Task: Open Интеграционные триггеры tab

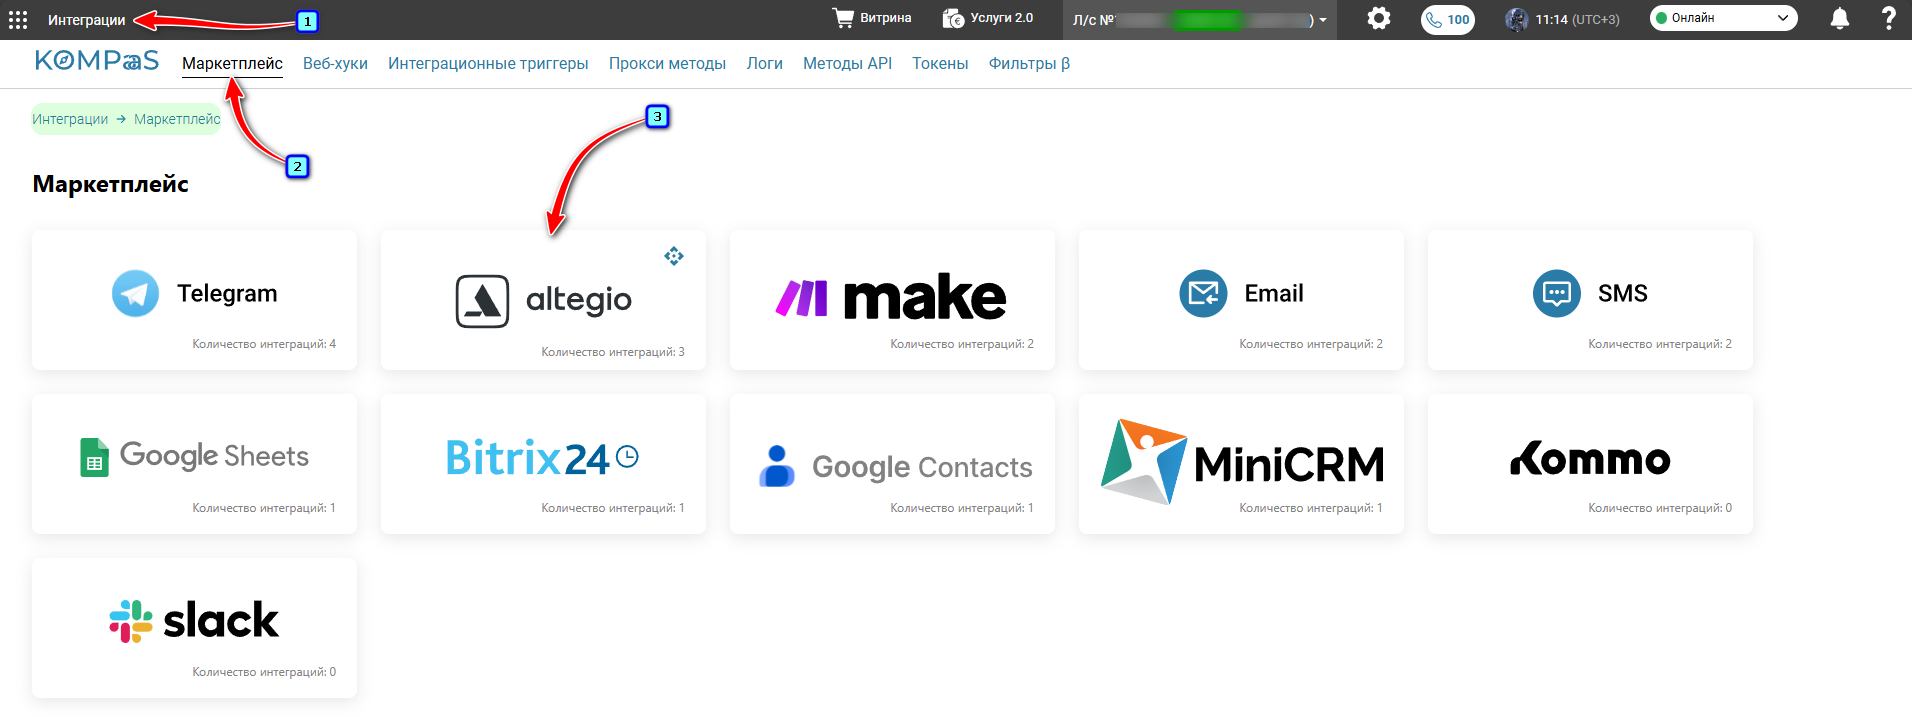Action: pos(488,63)
